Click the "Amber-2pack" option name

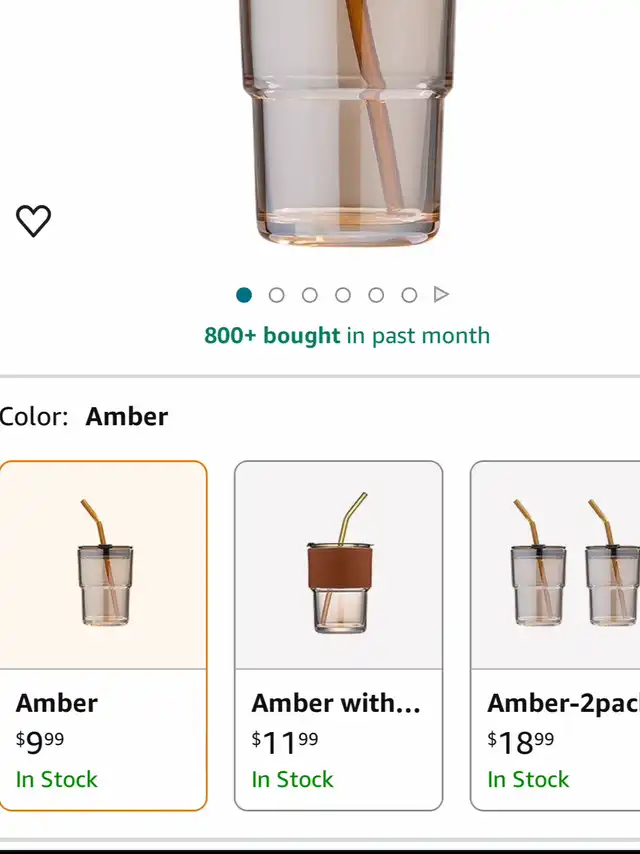click(x=562, y=703)
